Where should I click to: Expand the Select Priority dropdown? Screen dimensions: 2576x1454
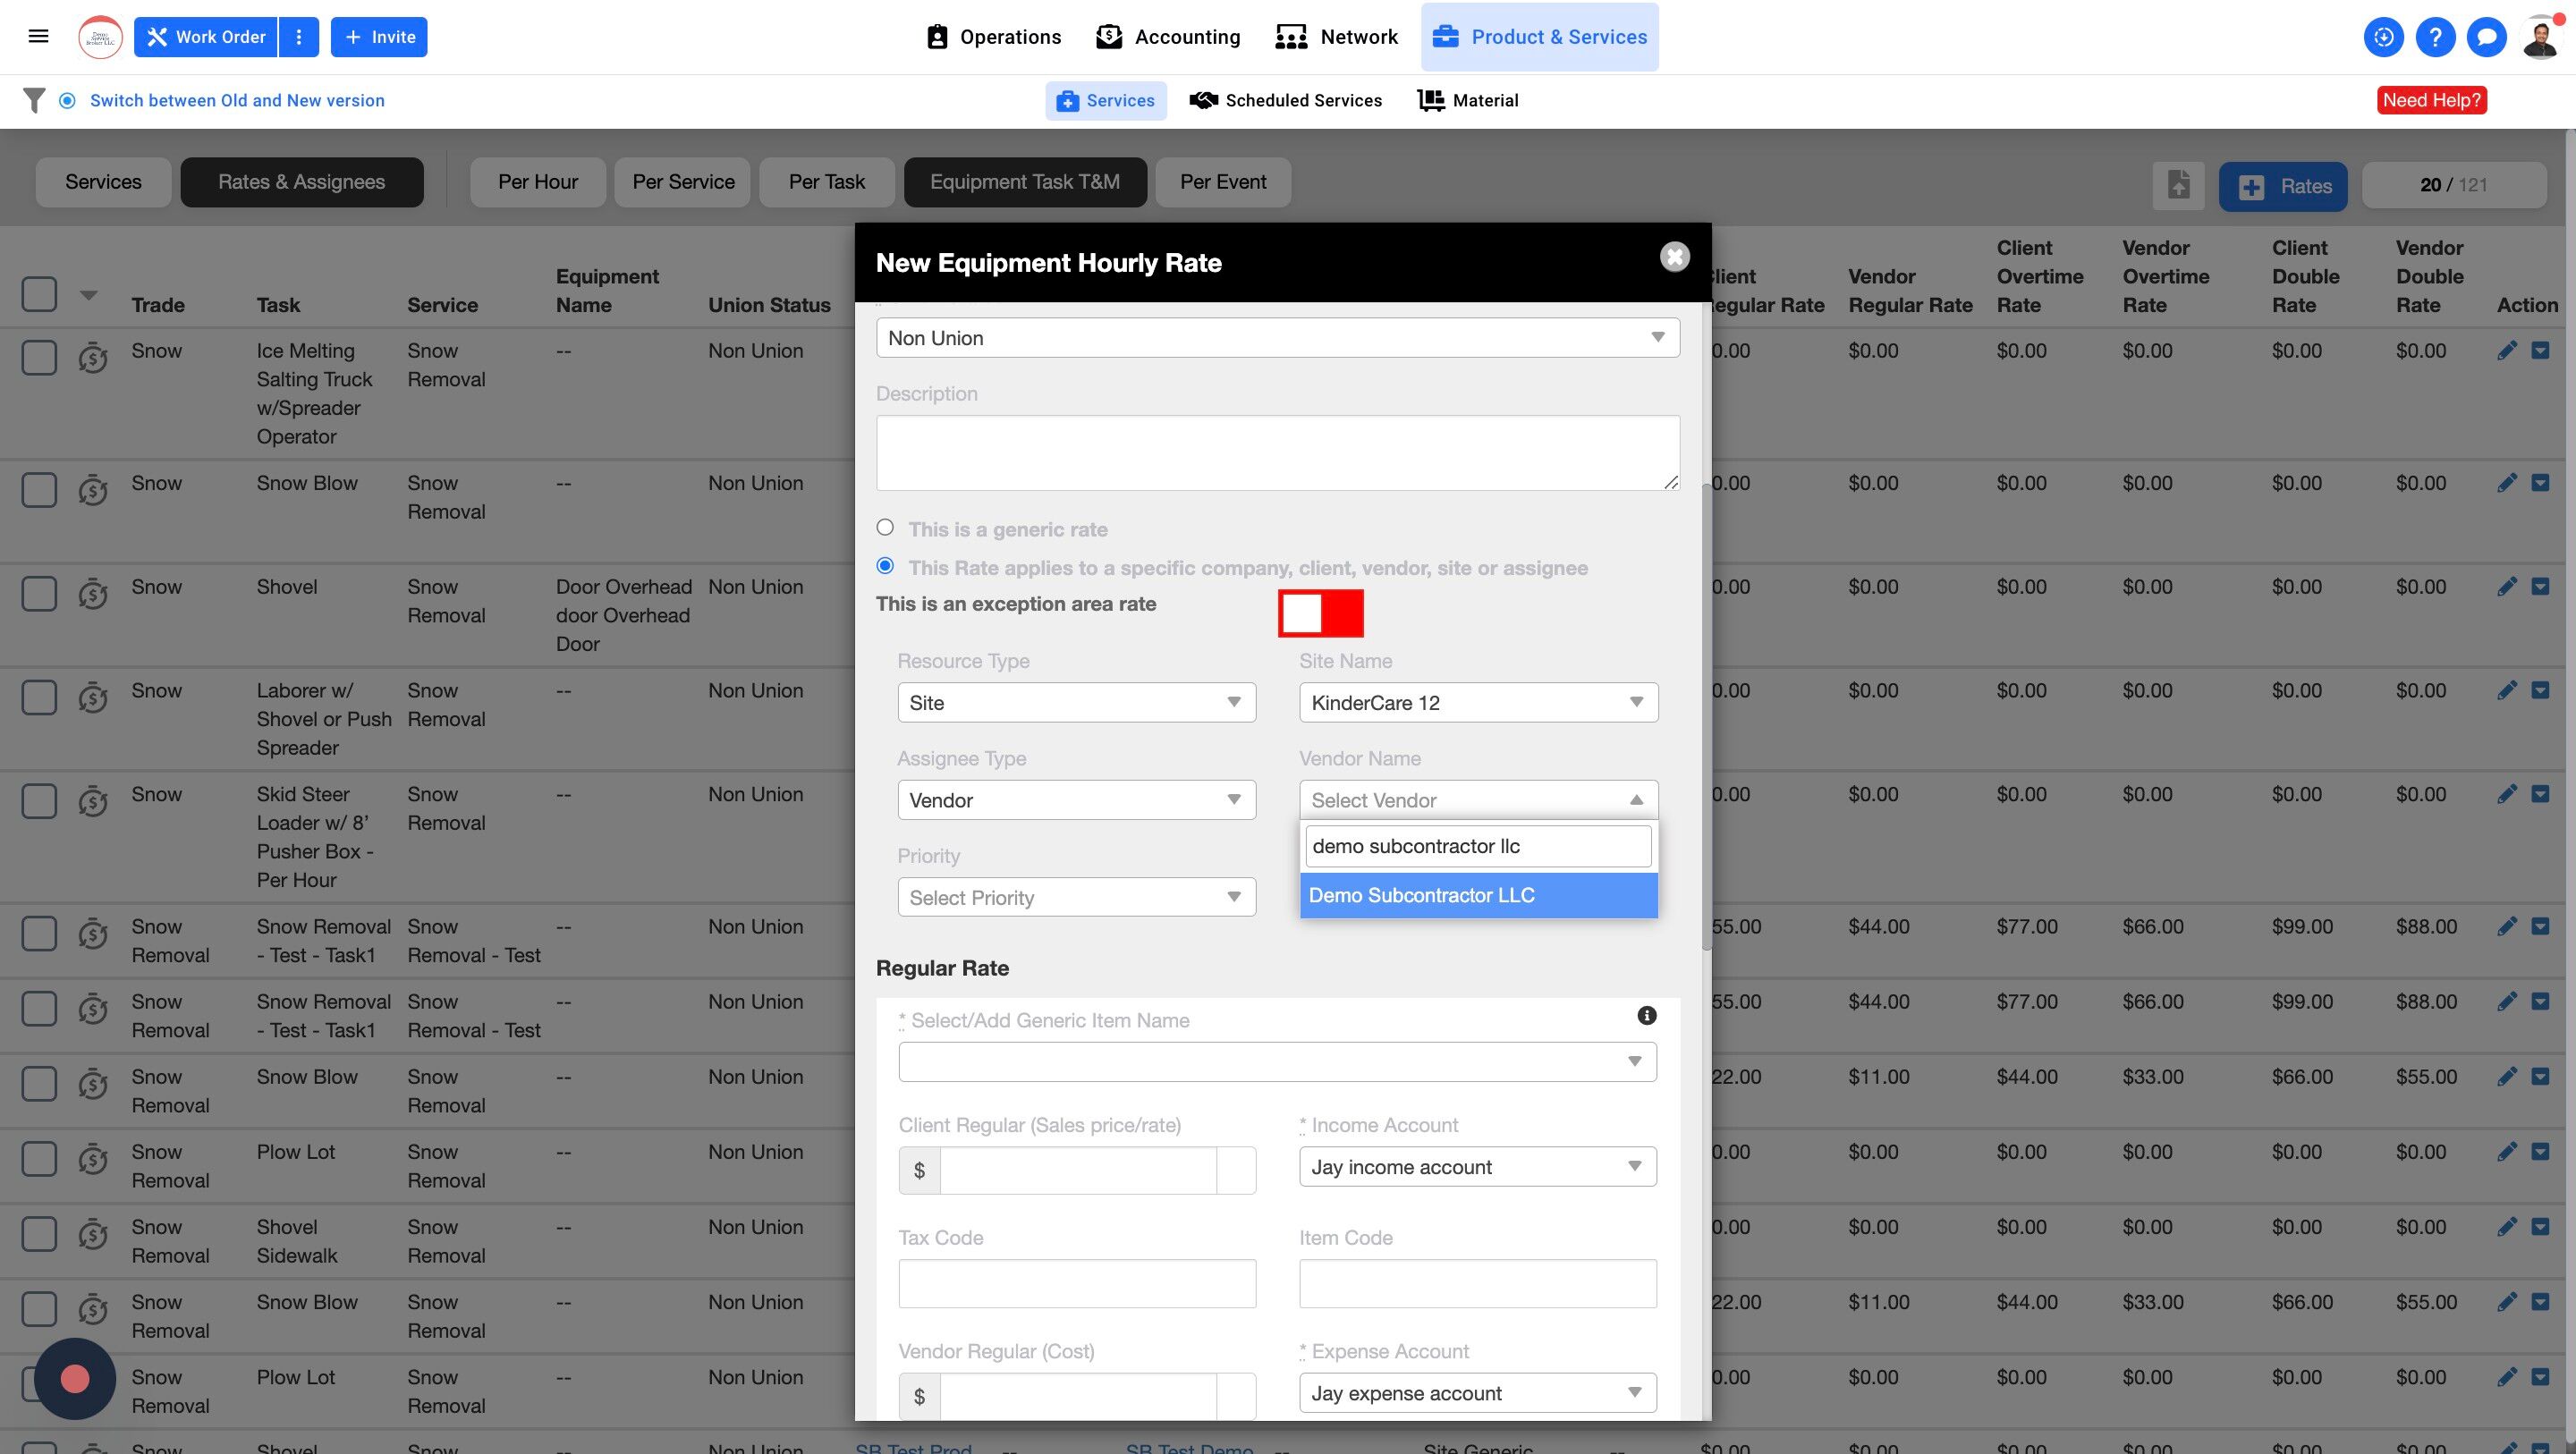1076,897
